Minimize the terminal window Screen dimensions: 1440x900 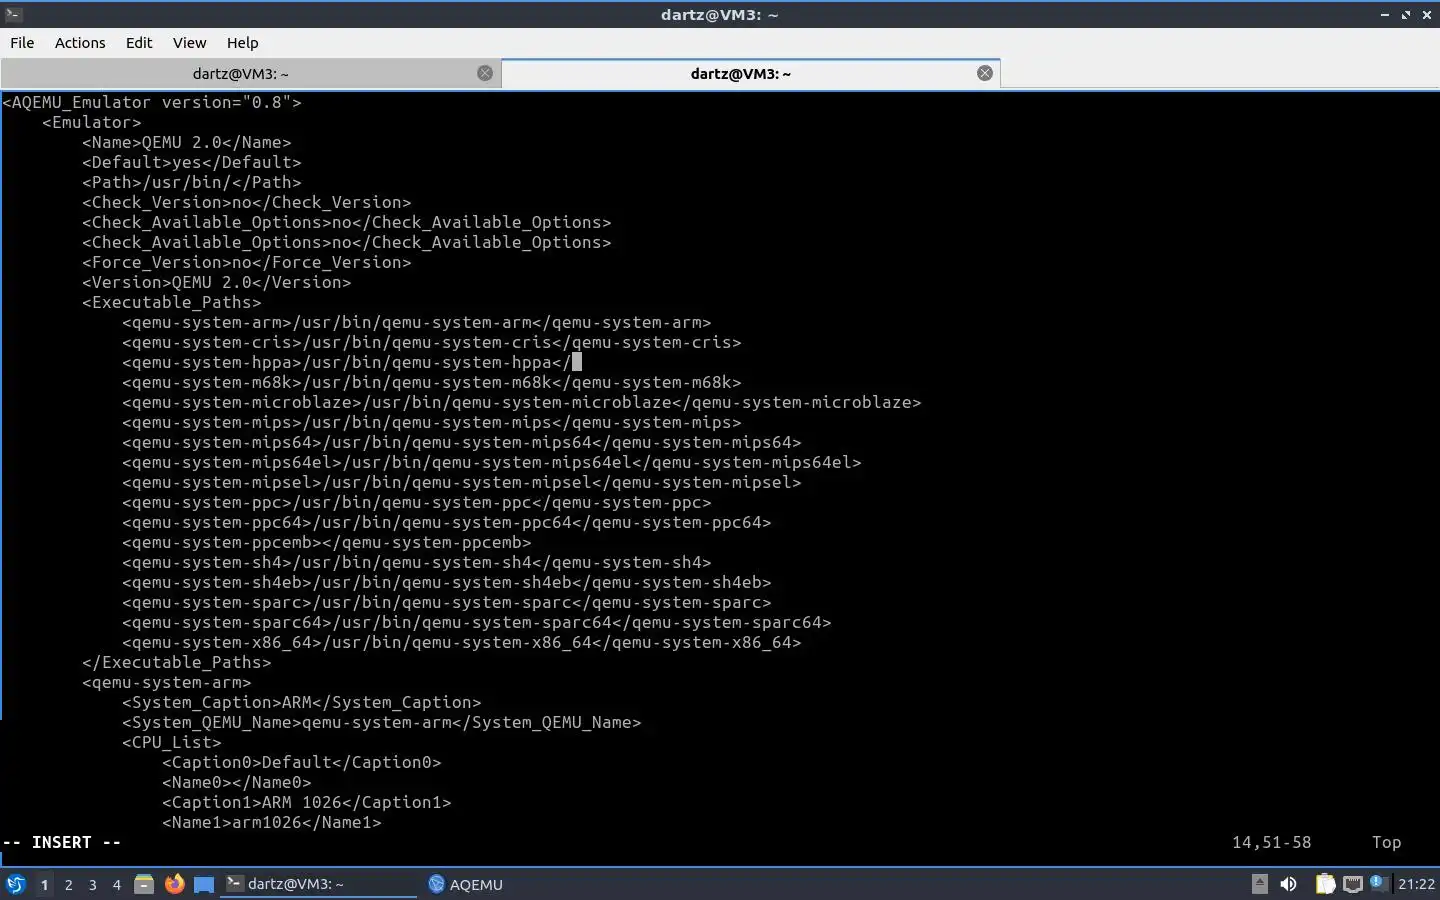1385,14
